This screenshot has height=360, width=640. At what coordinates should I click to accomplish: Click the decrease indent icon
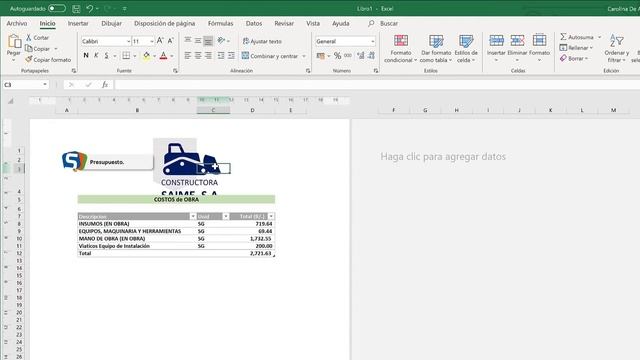(x=221, y=56)
